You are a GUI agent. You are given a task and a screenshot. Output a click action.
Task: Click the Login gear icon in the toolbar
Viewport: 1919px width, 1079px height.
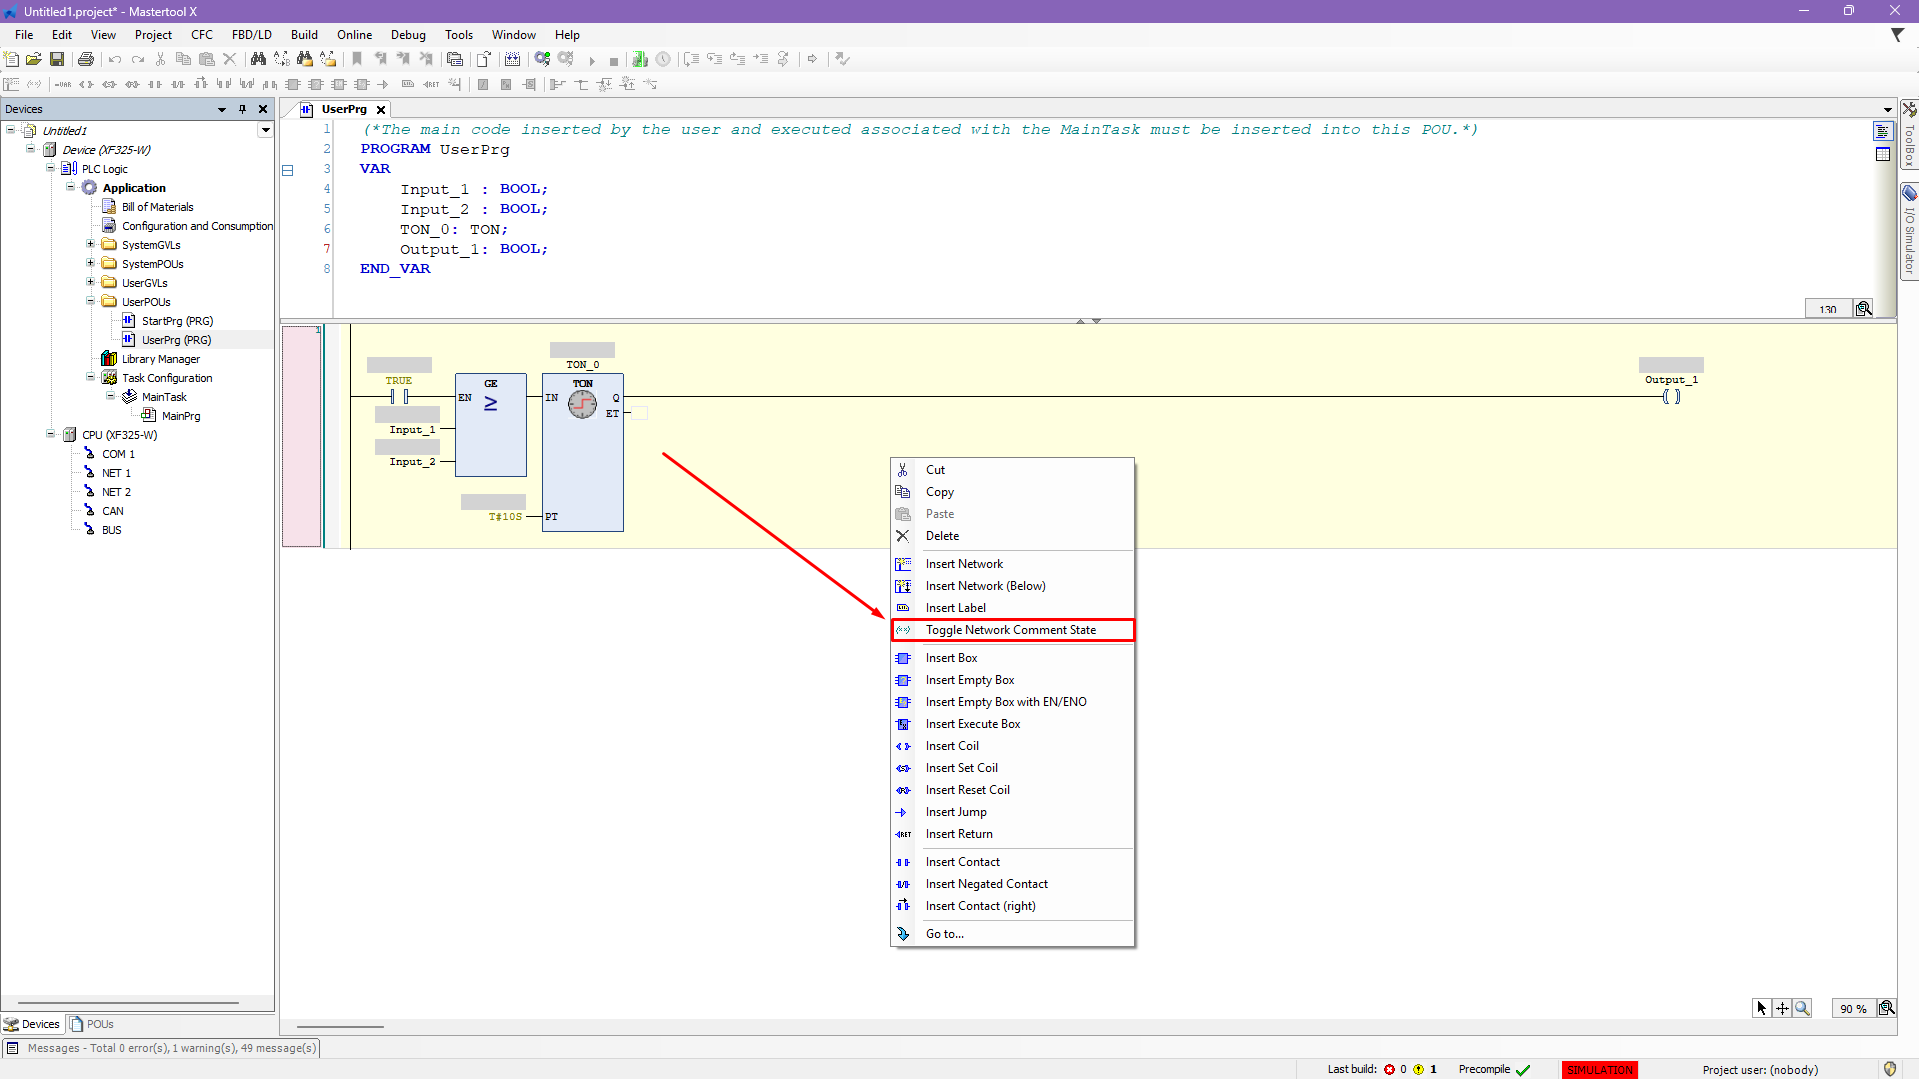pos(542,59)
